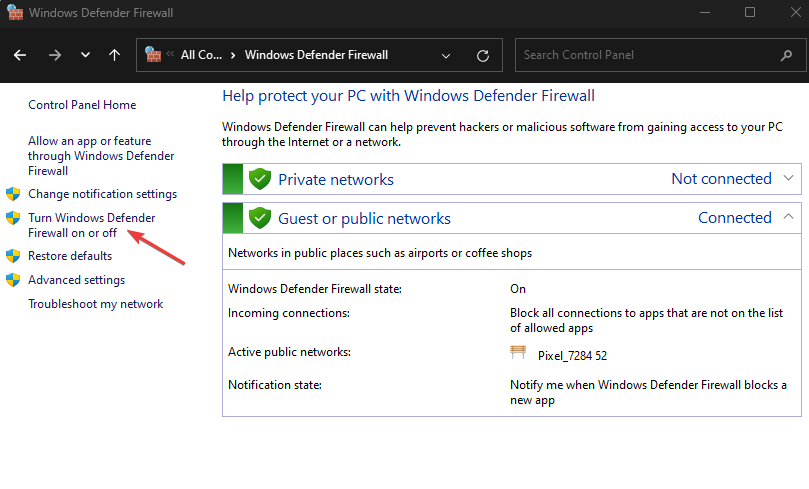Open Troubleshoot my network
Image resolution: width=809 pixels, height=489 pixels.
[95, 304]
